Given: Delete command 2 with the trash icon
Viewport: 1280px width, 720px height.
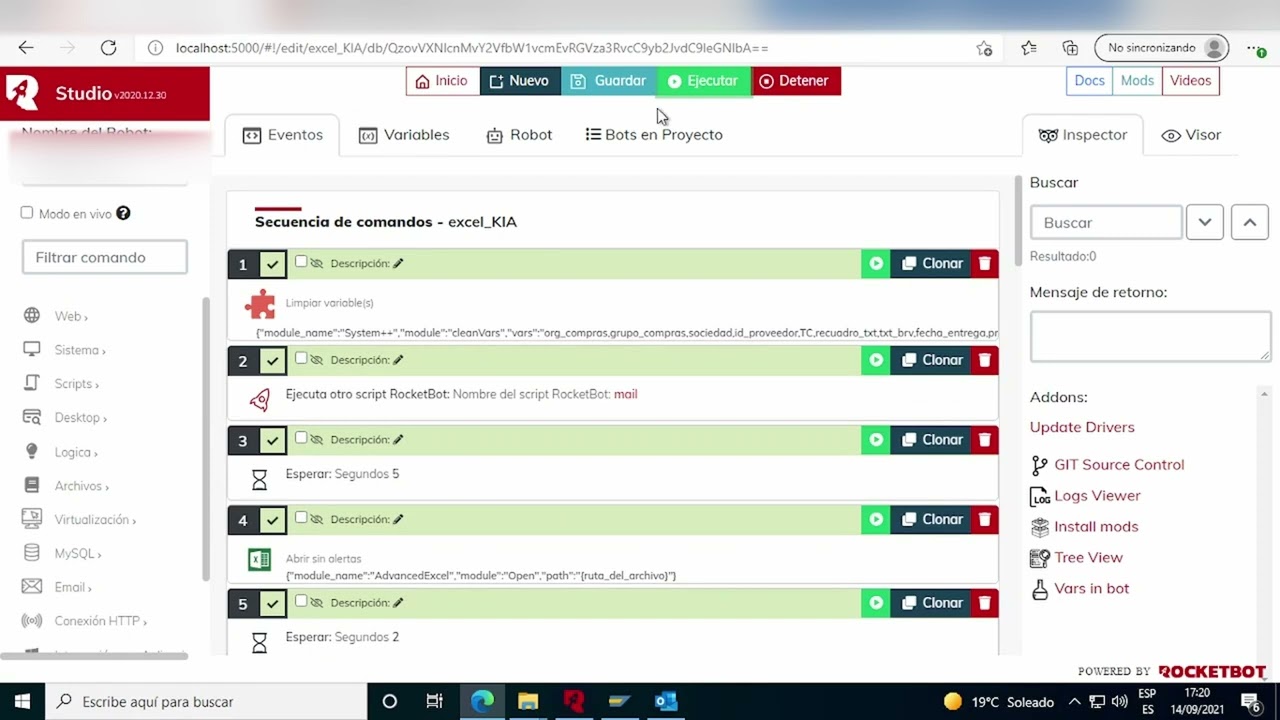Looking at the screenshot, I should (985, 360).
